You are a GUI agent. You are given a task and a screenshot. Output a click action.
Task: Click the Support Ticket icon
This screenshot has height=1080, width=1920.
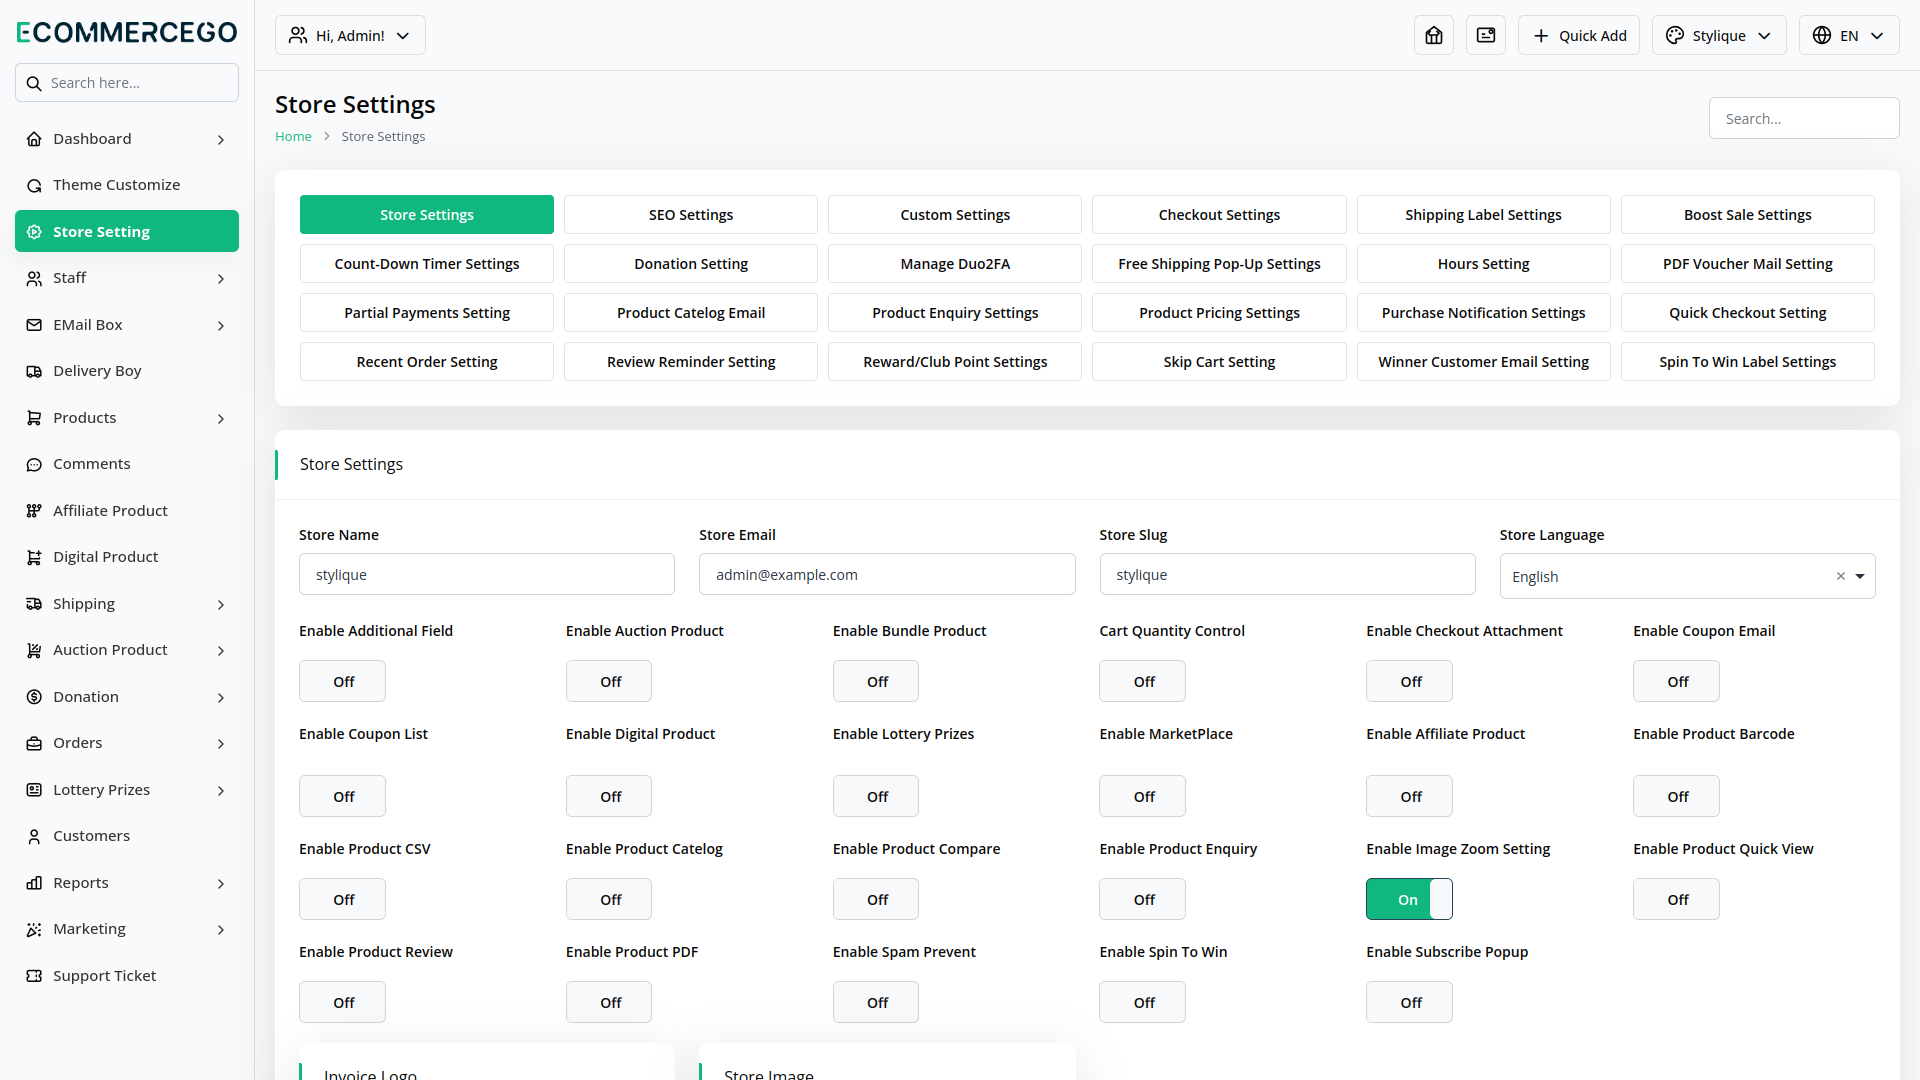tap(34, 976)
